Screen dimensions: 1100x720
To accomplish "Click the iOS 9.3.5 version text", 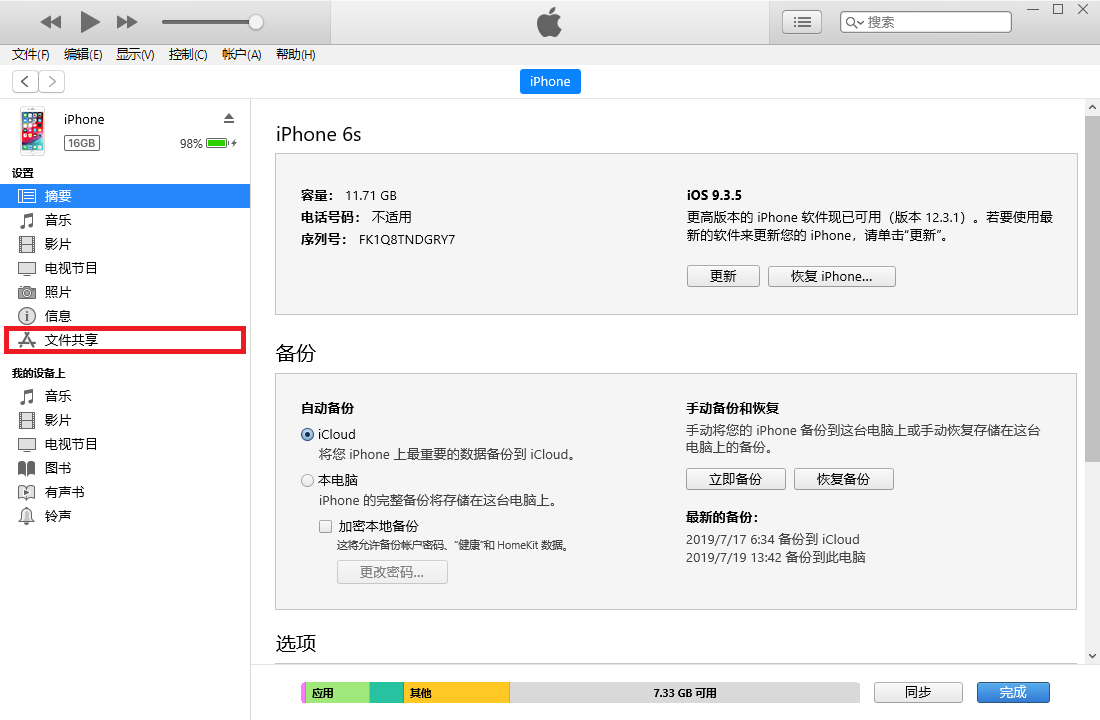I will pos(714,196).
